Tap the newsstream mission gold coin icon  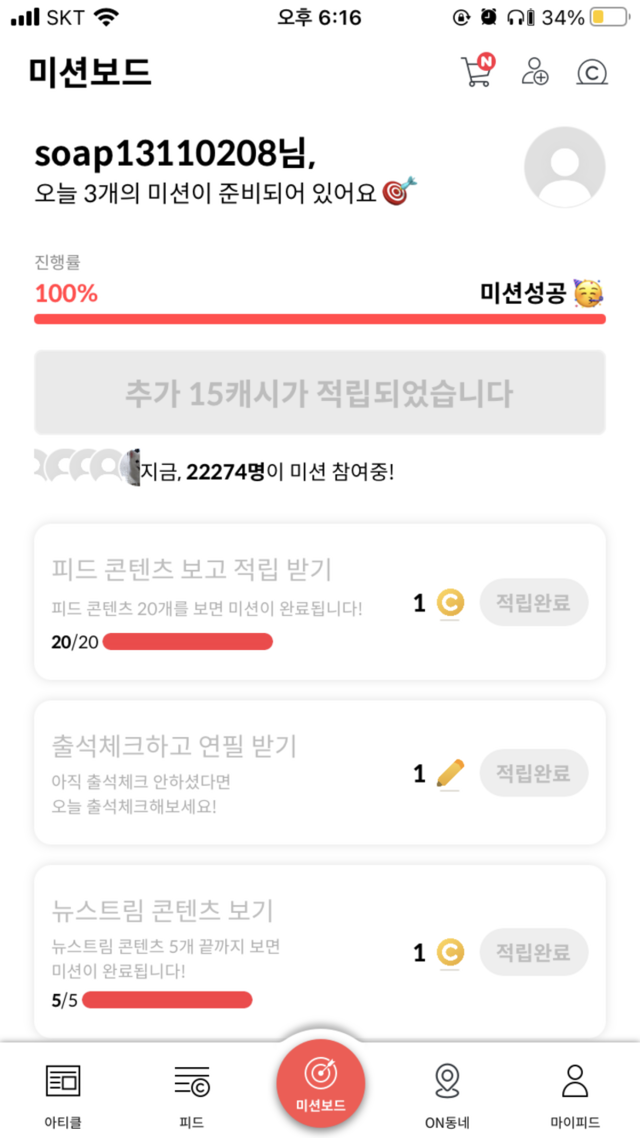coord(450,953)
